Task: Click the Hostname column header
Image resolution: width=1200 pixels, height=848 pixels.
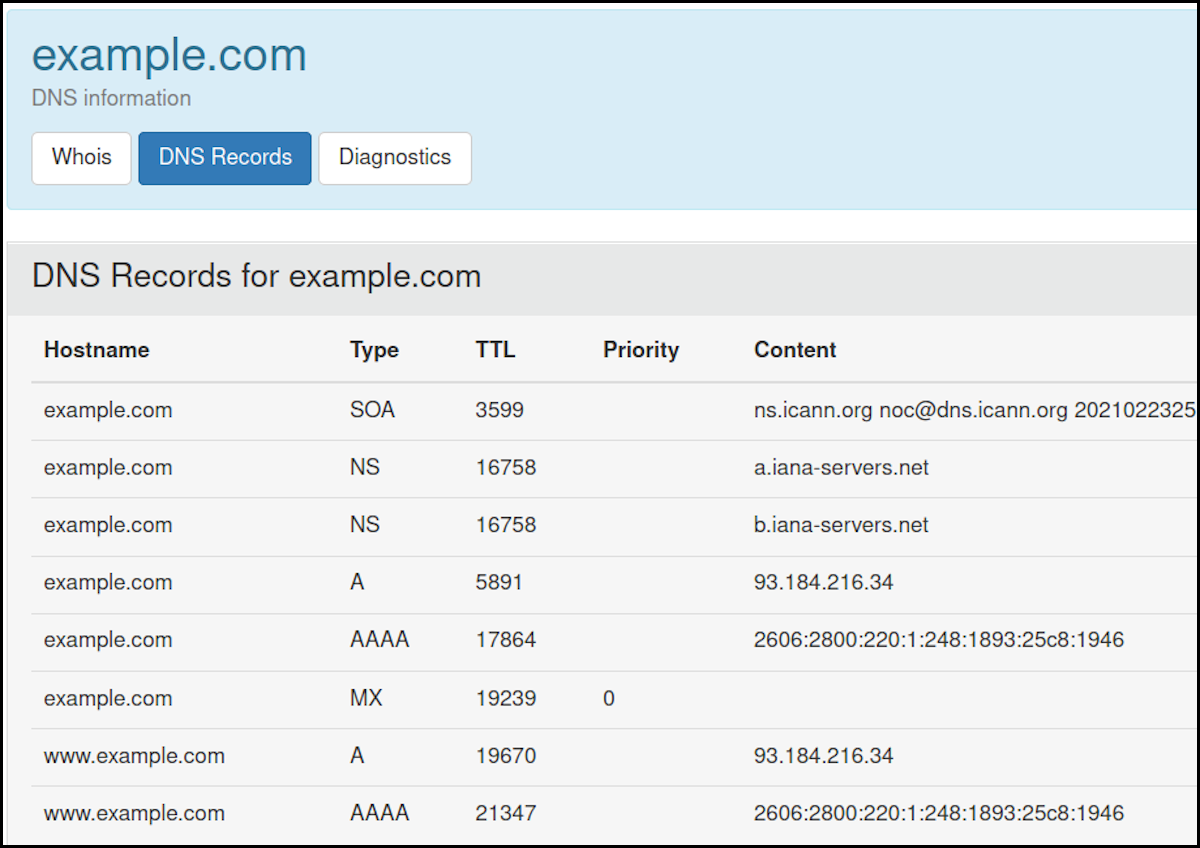Action: pyautogui.click(x=96, y=350)
